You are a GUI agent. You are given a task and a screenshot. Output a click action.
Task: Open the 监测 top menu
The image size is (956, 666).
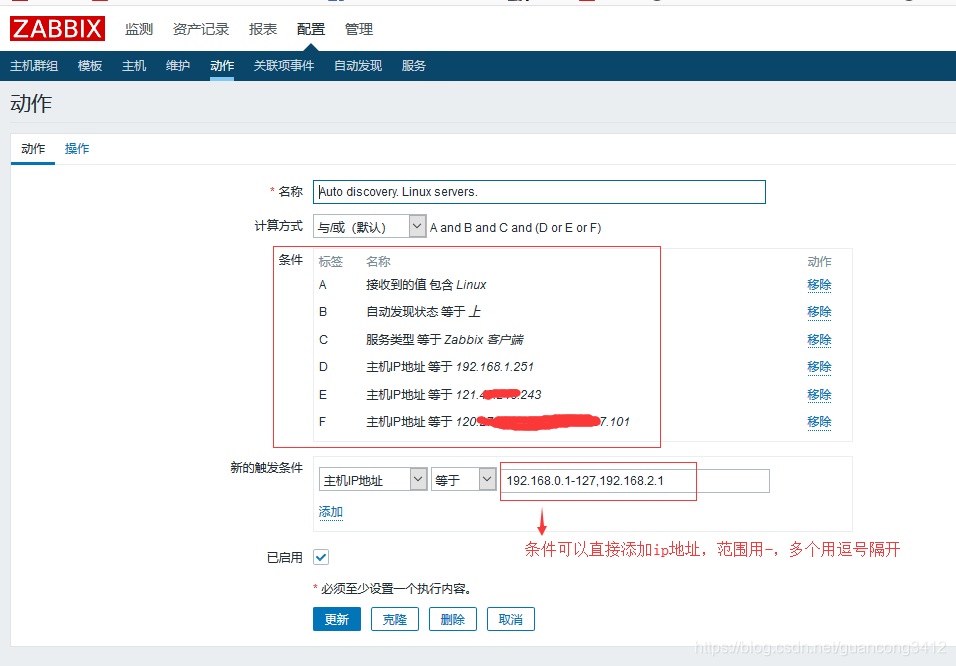point(139,29)
